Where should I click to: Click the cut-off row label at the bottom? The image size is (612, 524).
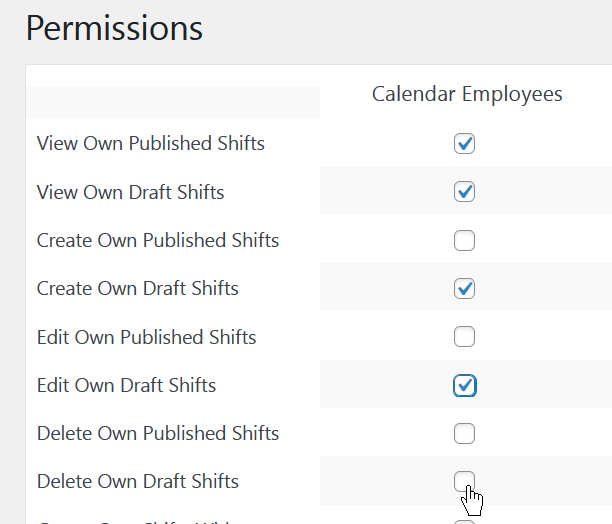pyautogui.click(x=137, y=522)
